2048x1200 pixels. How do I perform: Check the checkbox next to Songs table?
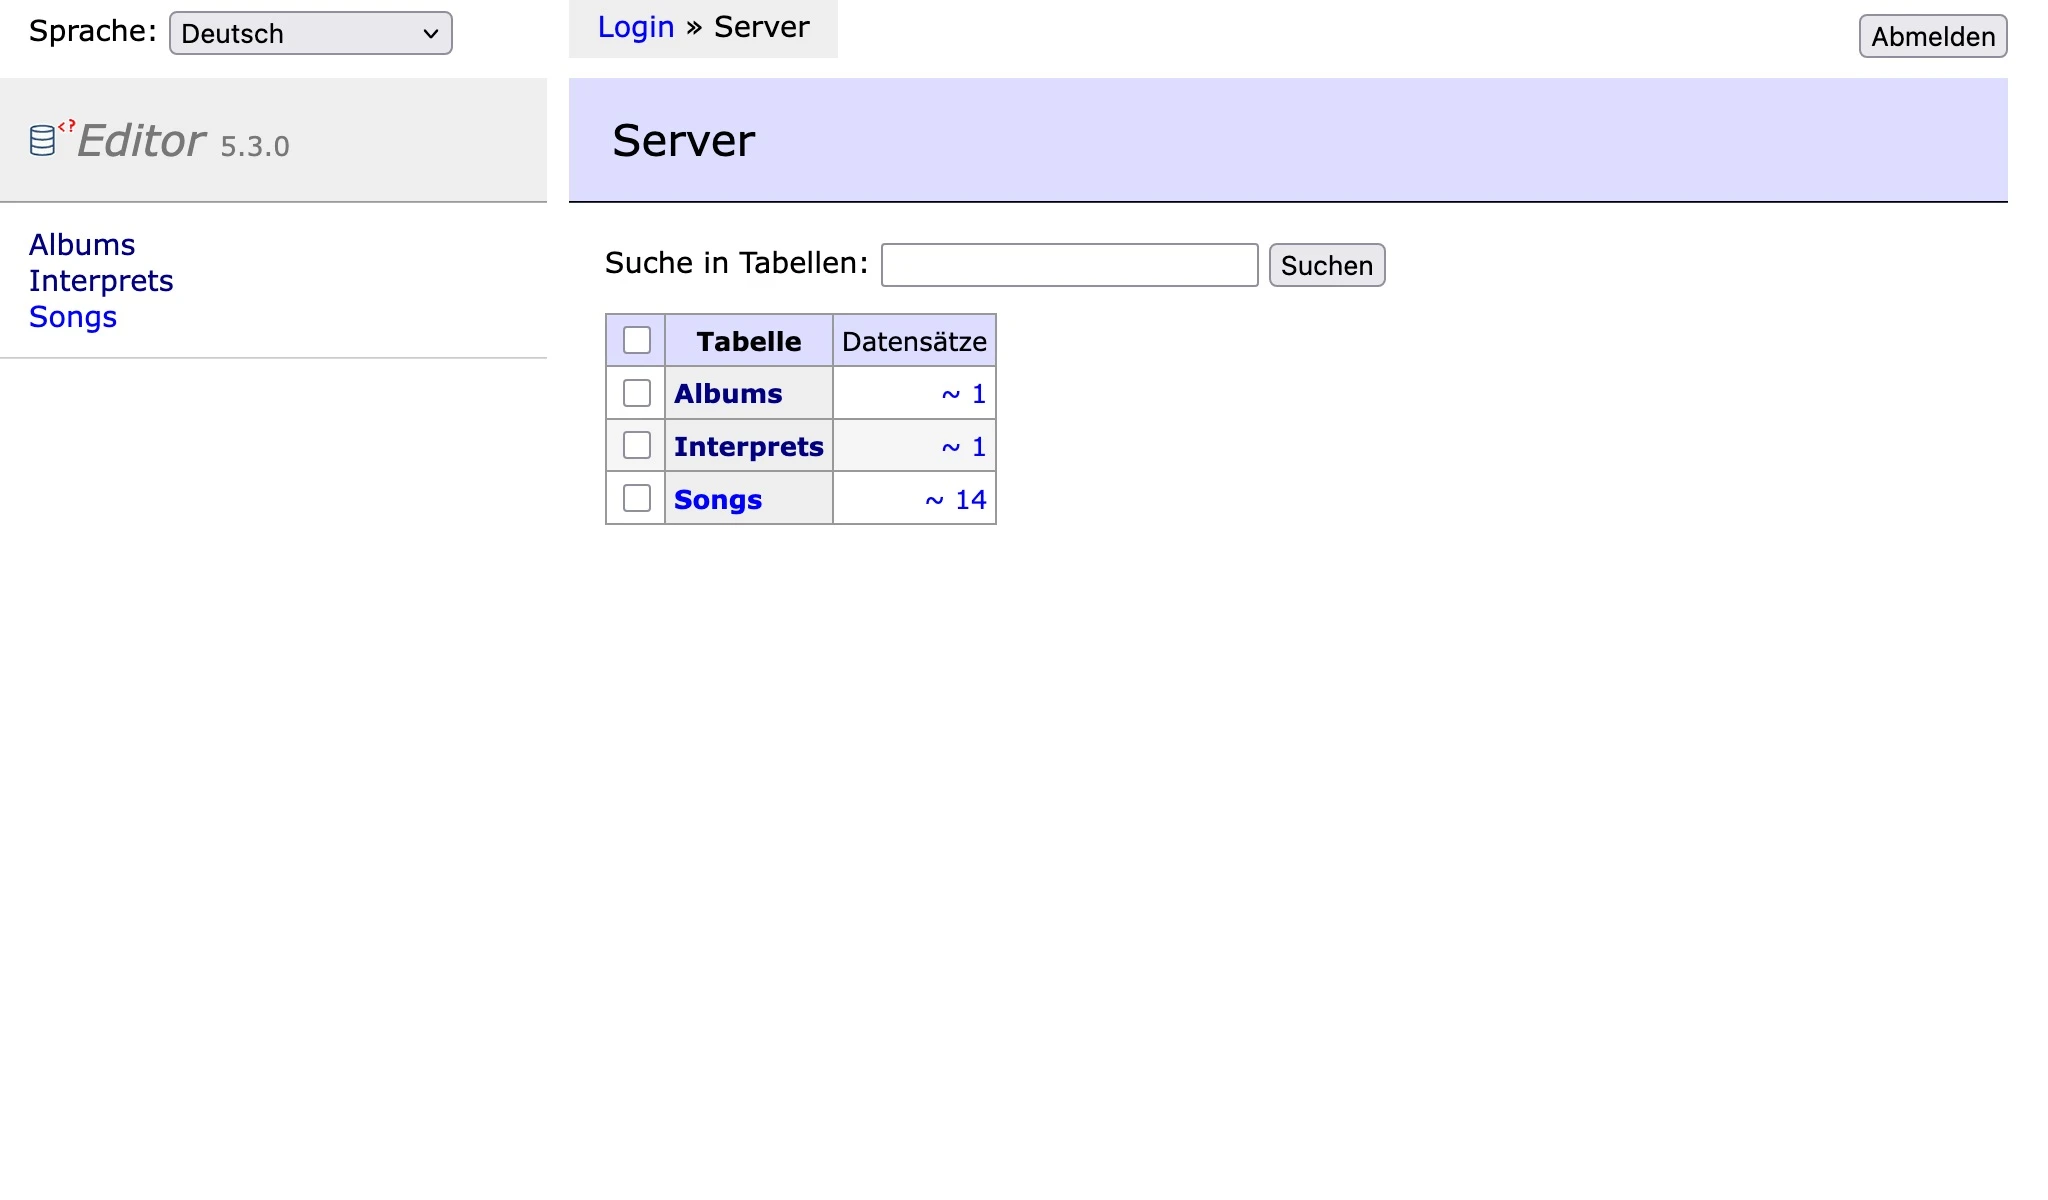pyautogui.click(x=636, y=498)
